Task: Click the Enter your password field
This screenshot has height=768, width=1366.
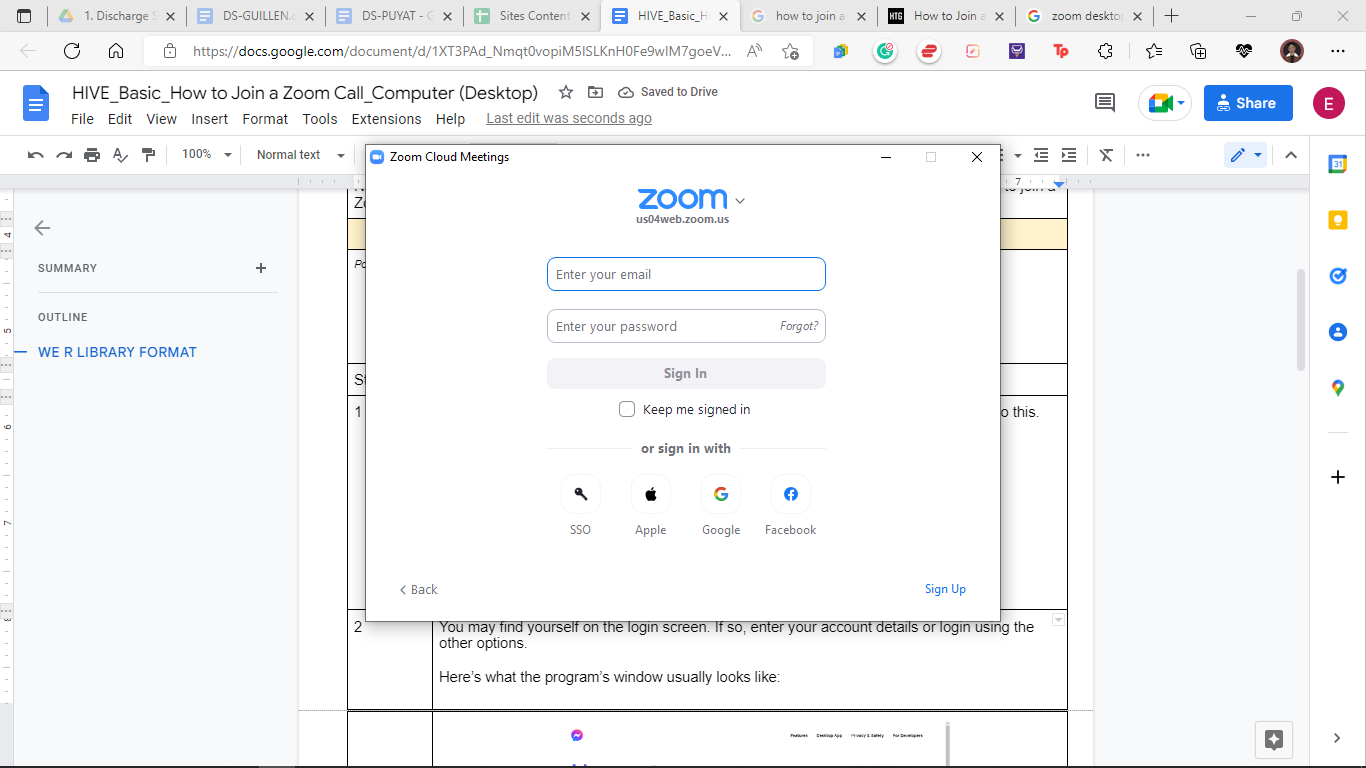Action: coord(686,326)
